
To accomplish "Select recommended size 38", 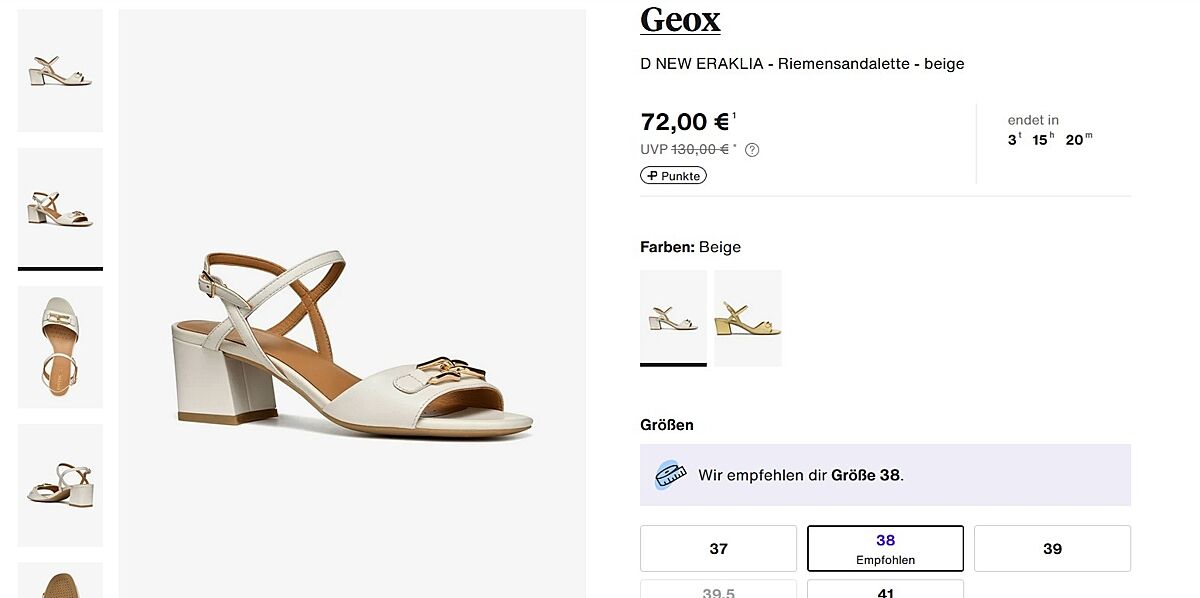I will (x=885, y=548).
